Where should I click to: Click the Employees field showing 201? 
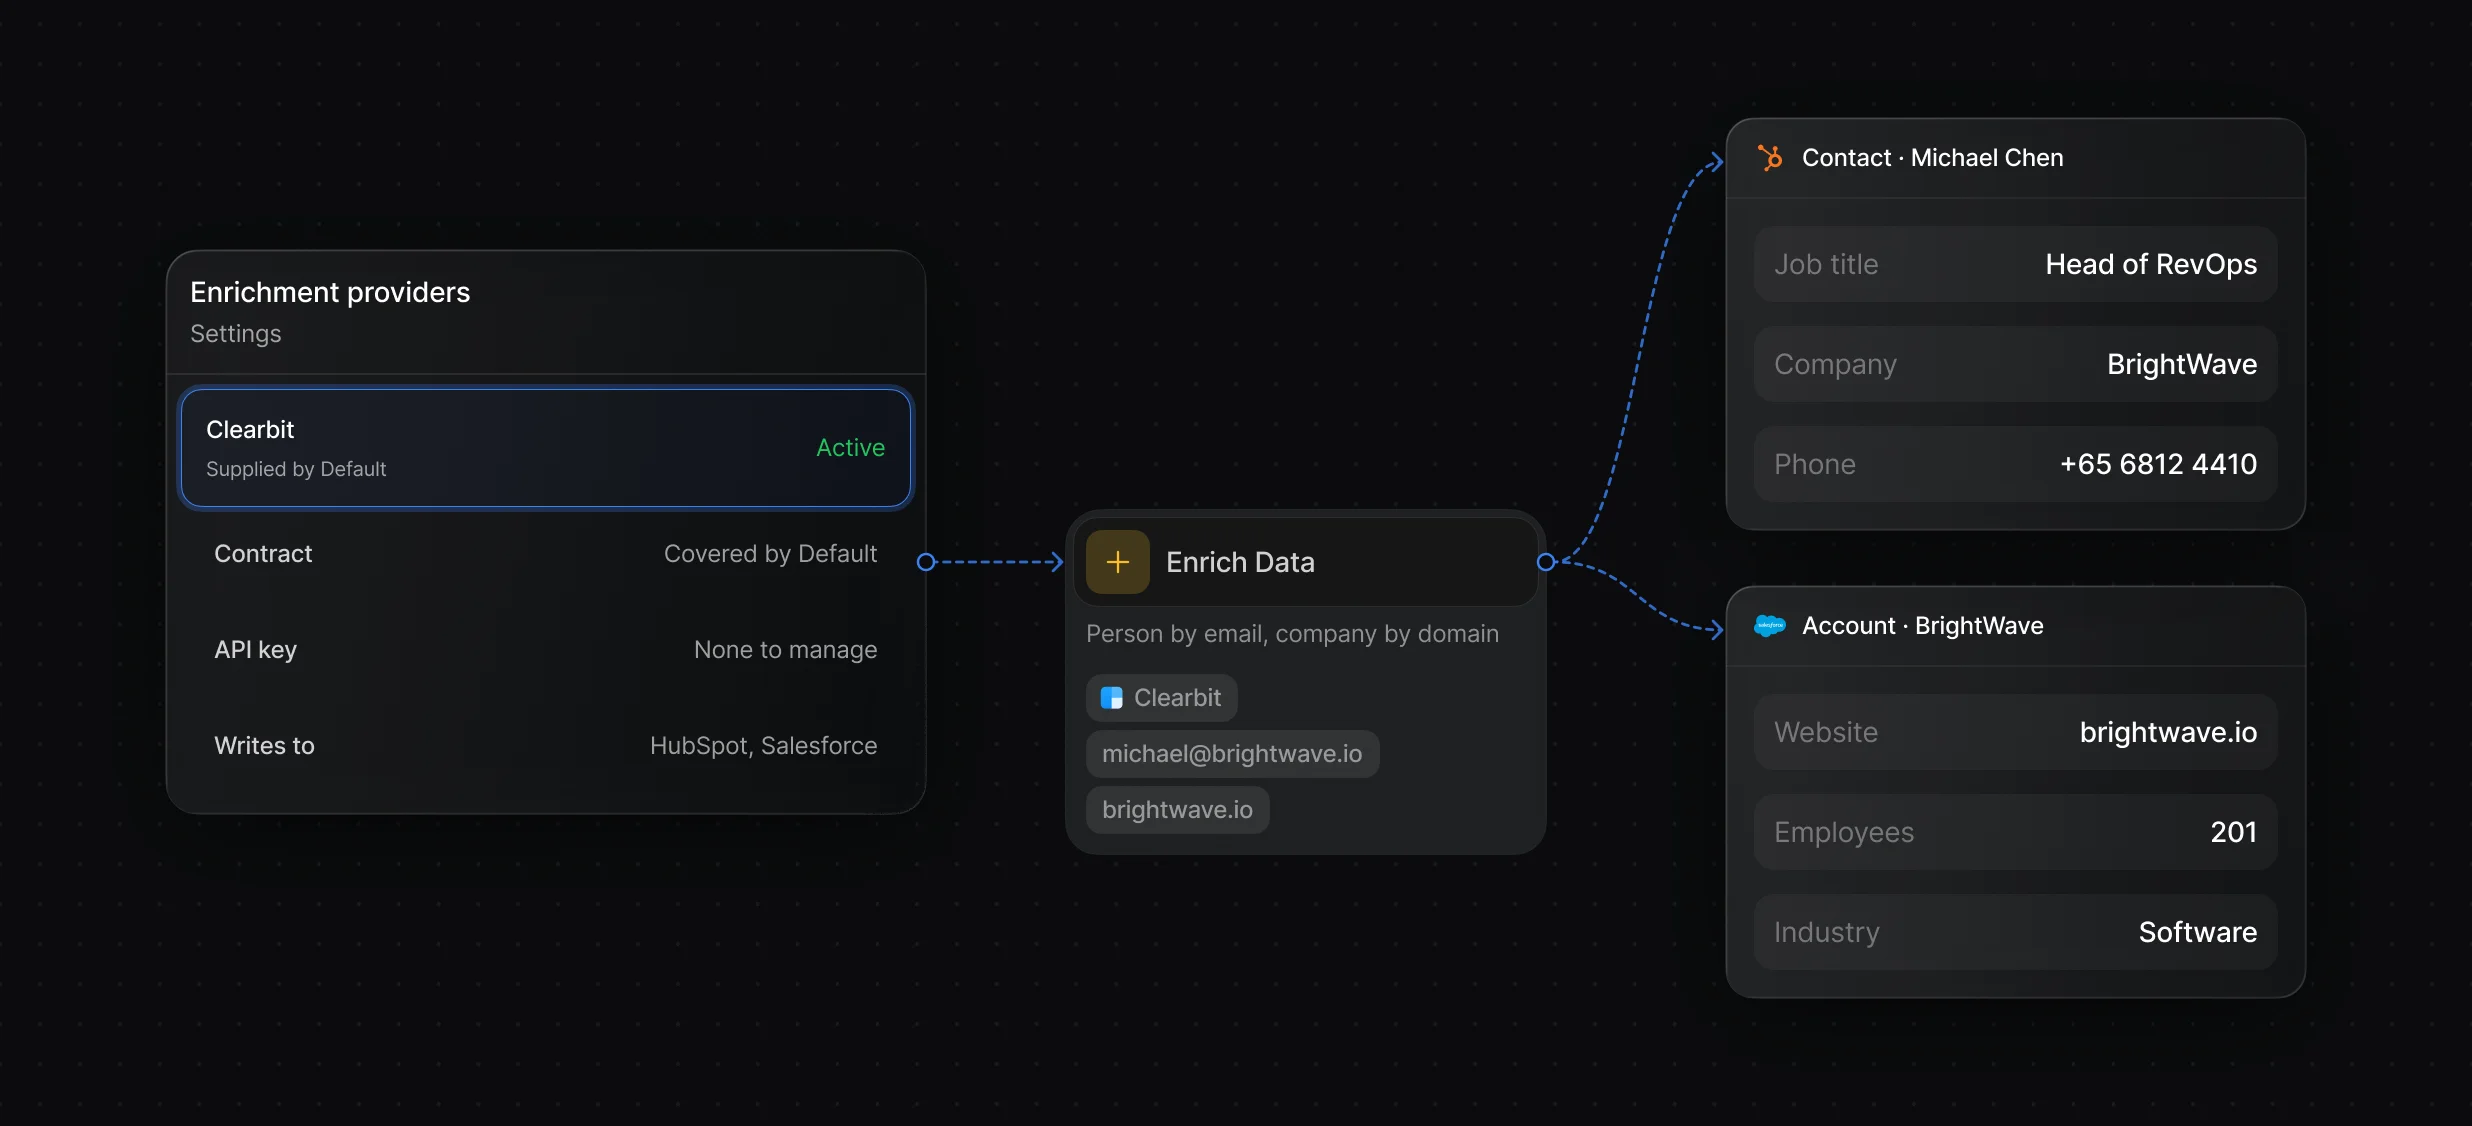2016,832
